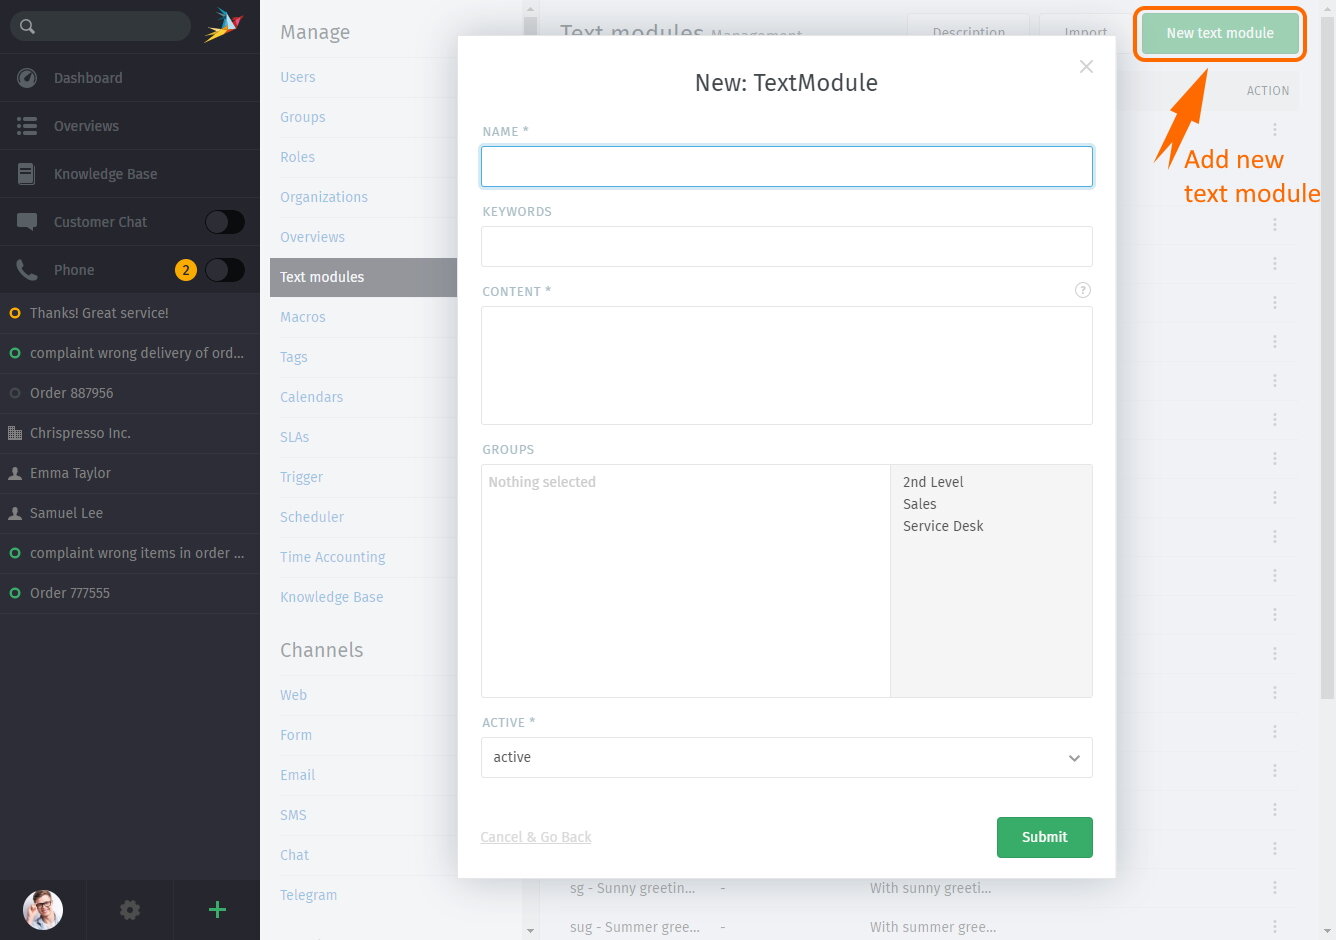Open the Knowledge Base icon

28,173
